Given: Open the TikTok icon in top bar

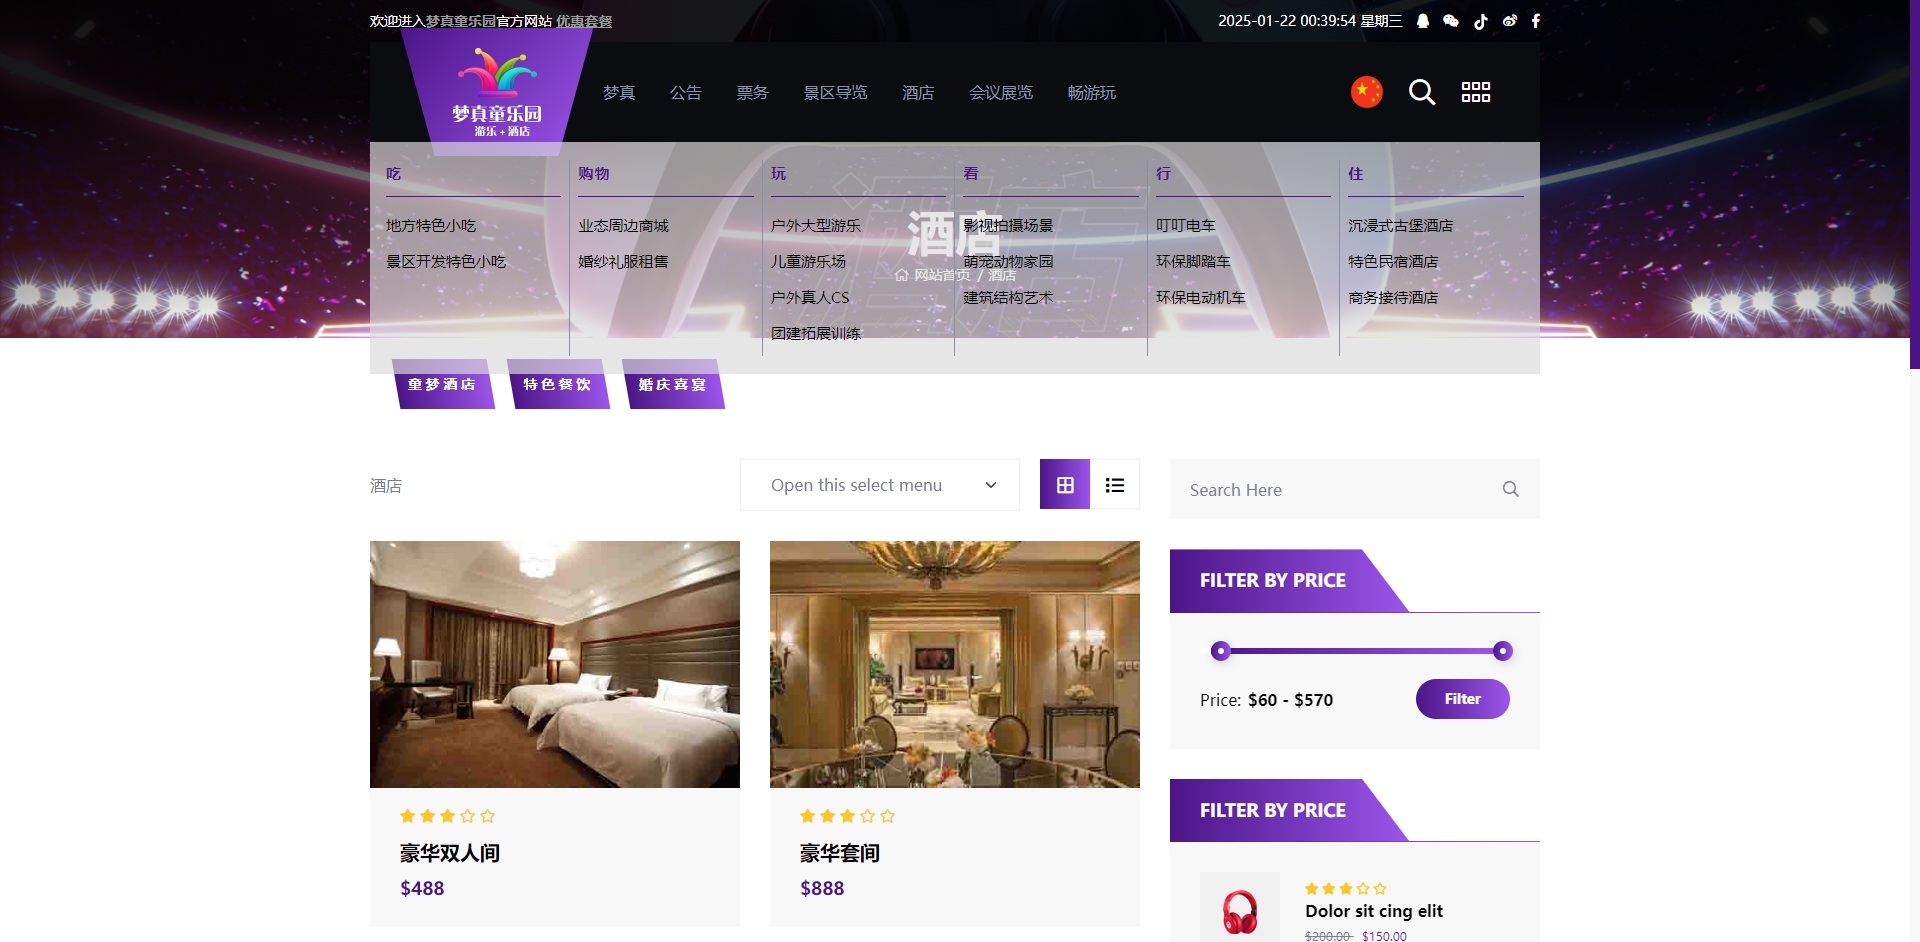Looking at the screenshot, I should 1481,21.
